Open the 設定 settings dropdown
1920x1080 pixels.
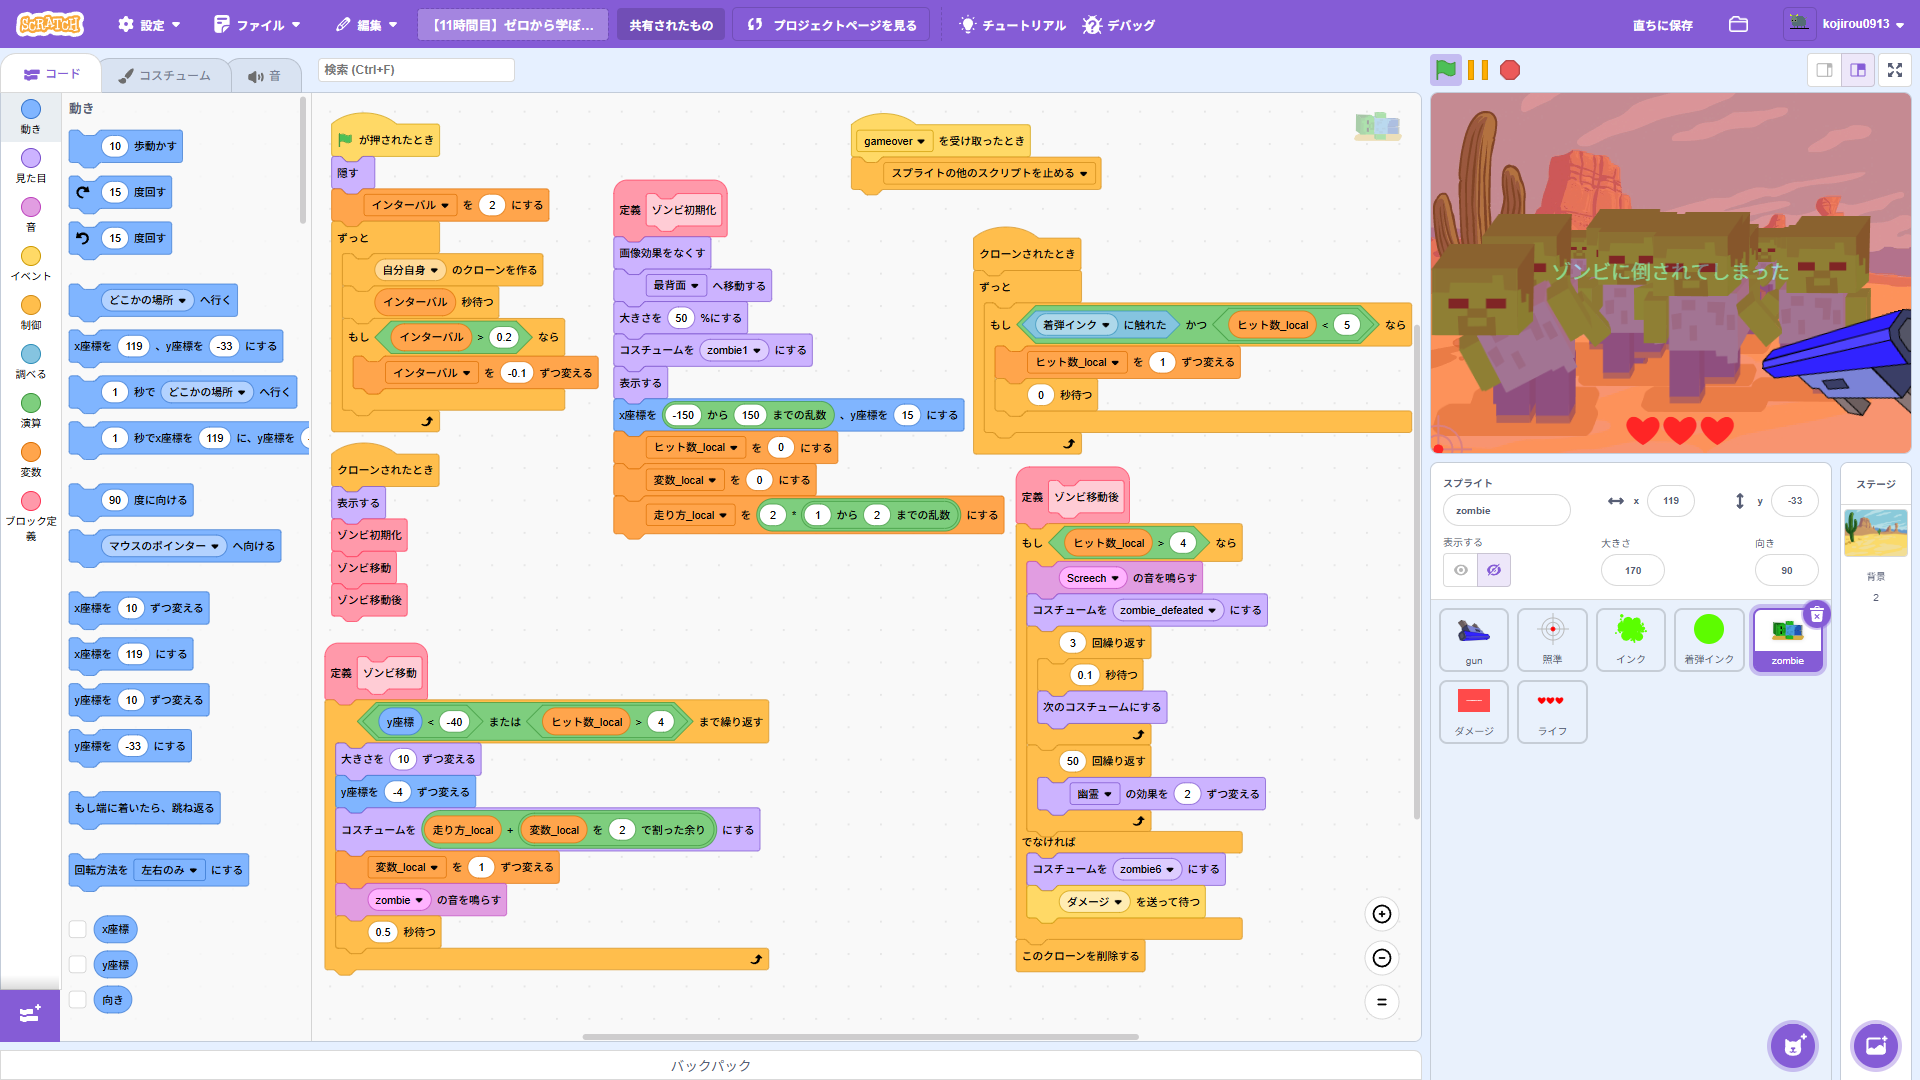(x=150, y=25)
